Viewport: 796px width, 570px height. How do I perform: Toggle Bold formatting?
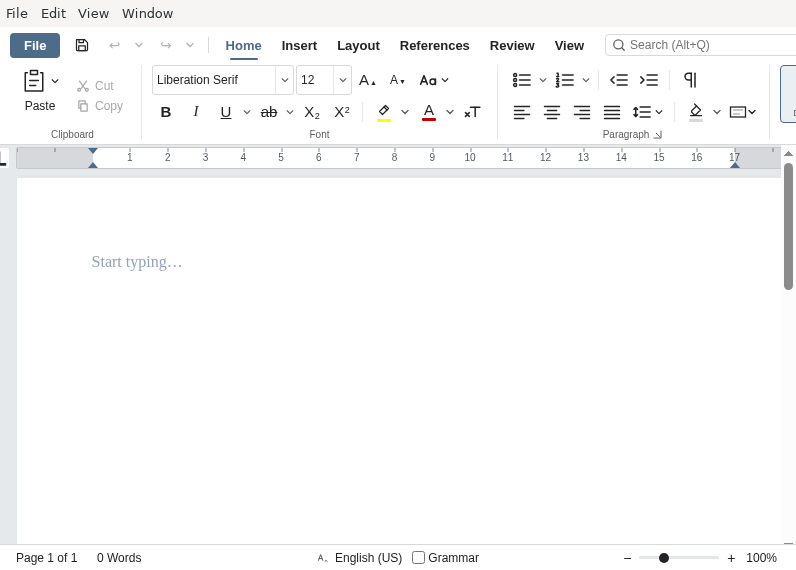pos(165,112)
